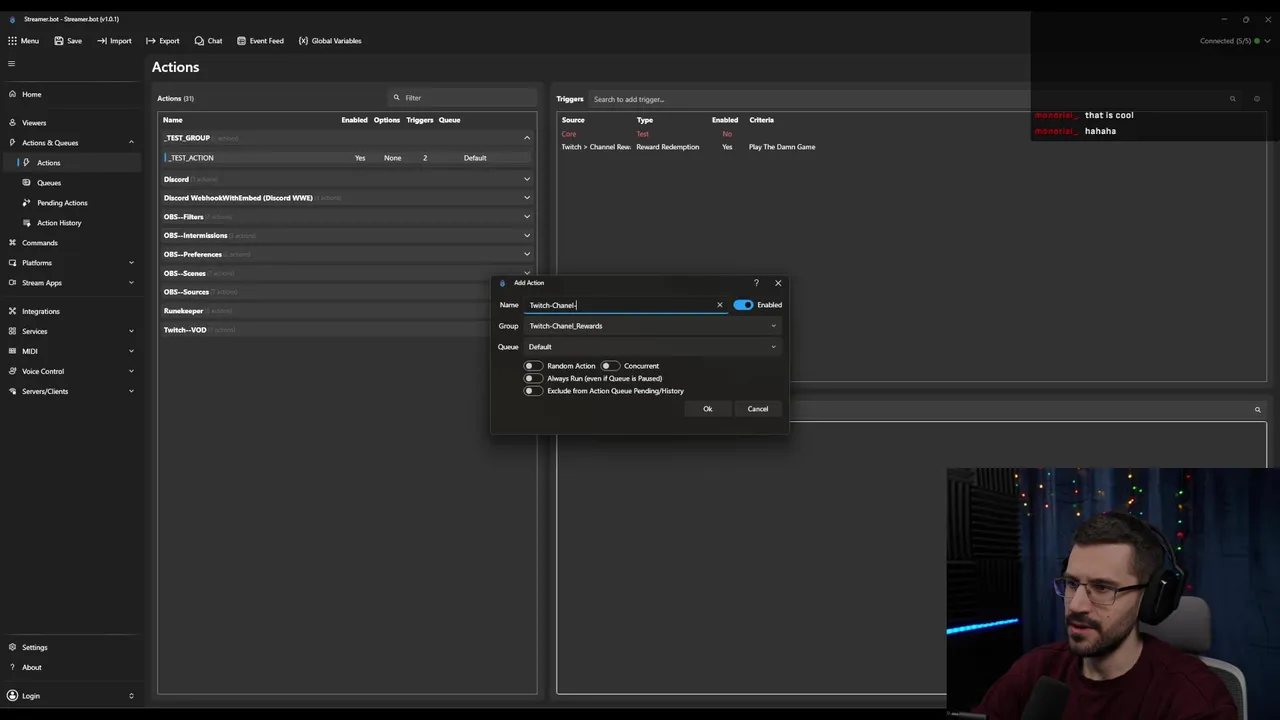Toggle the hamburger sidebar collapse icon

(x=12, y=64)
